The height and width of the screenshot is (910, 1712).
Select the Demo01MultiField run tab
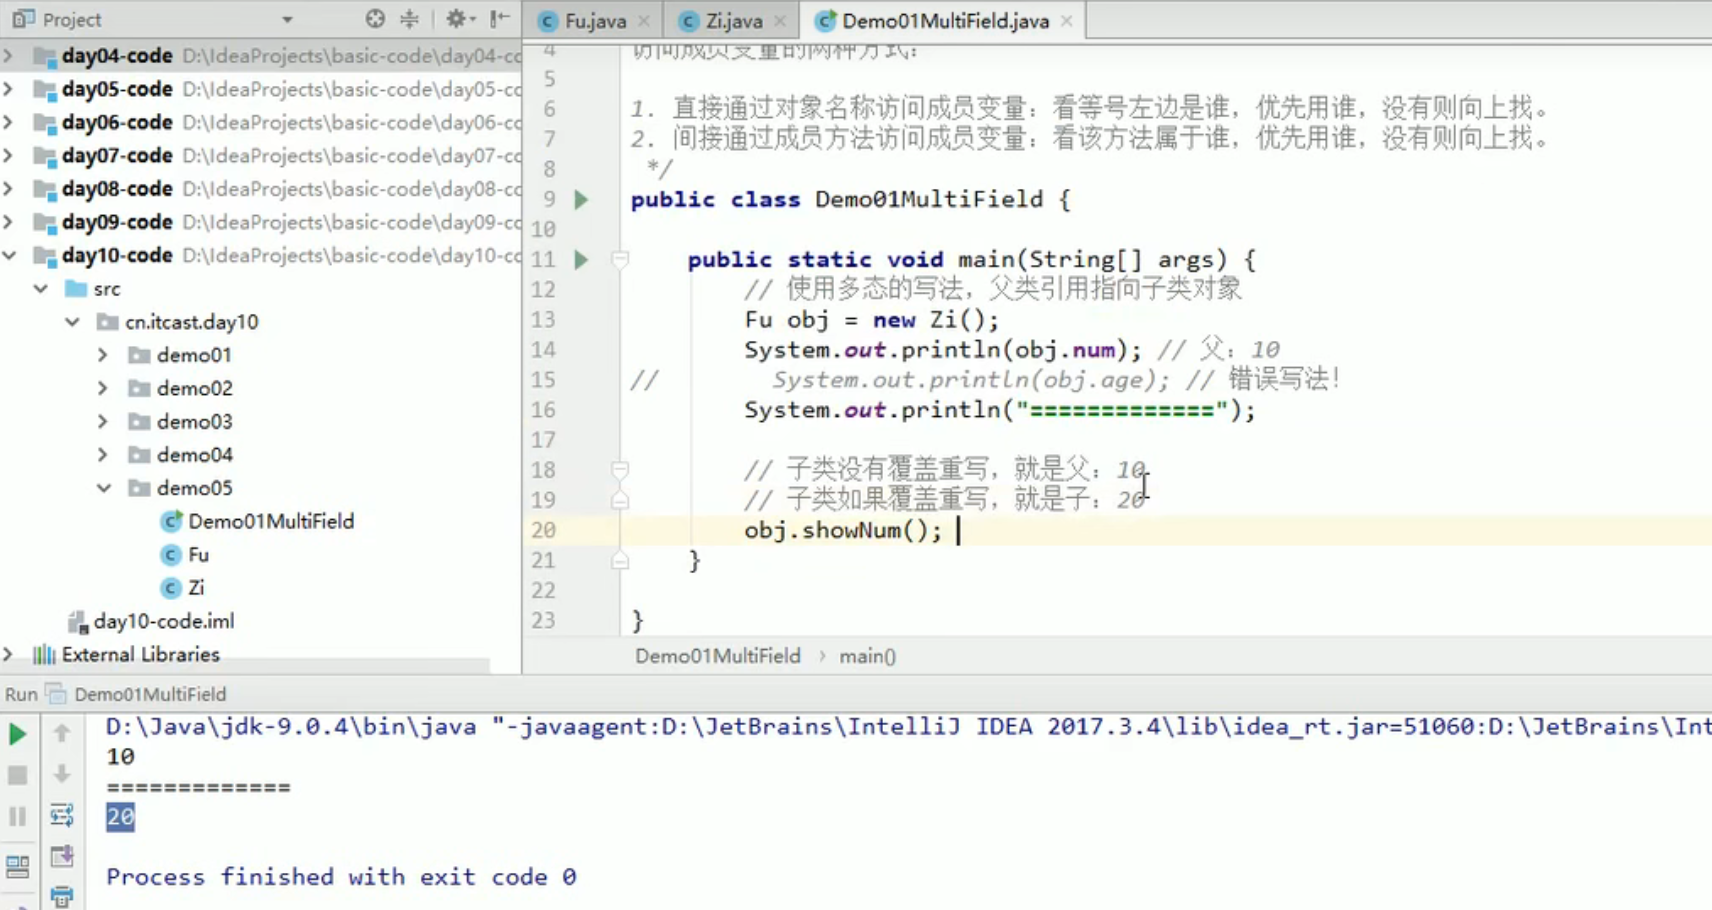pos(150,694)
